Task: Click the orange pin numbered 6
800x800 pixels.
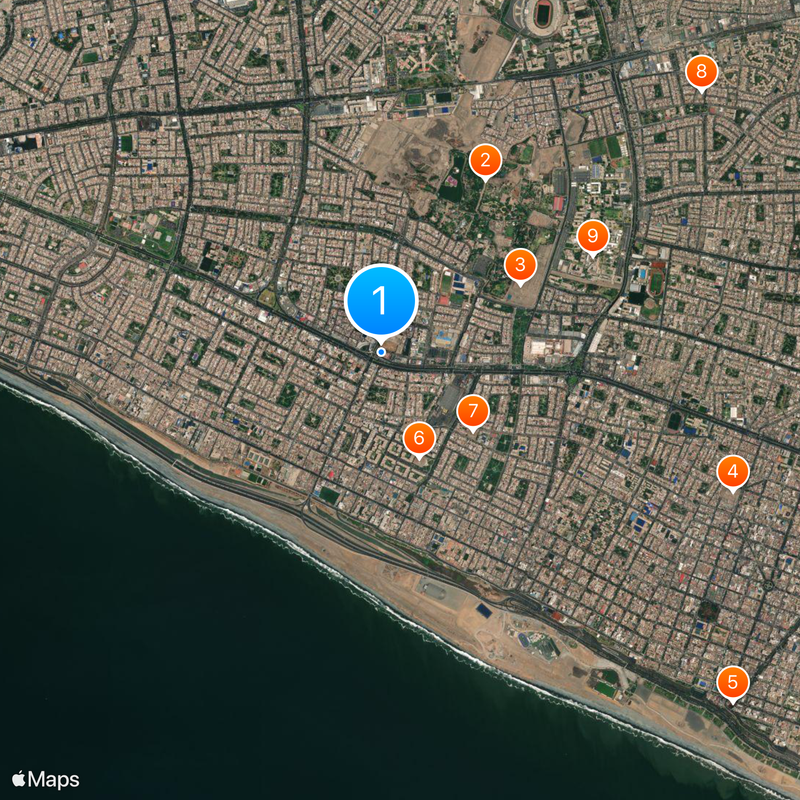Action: pos(419,438)
